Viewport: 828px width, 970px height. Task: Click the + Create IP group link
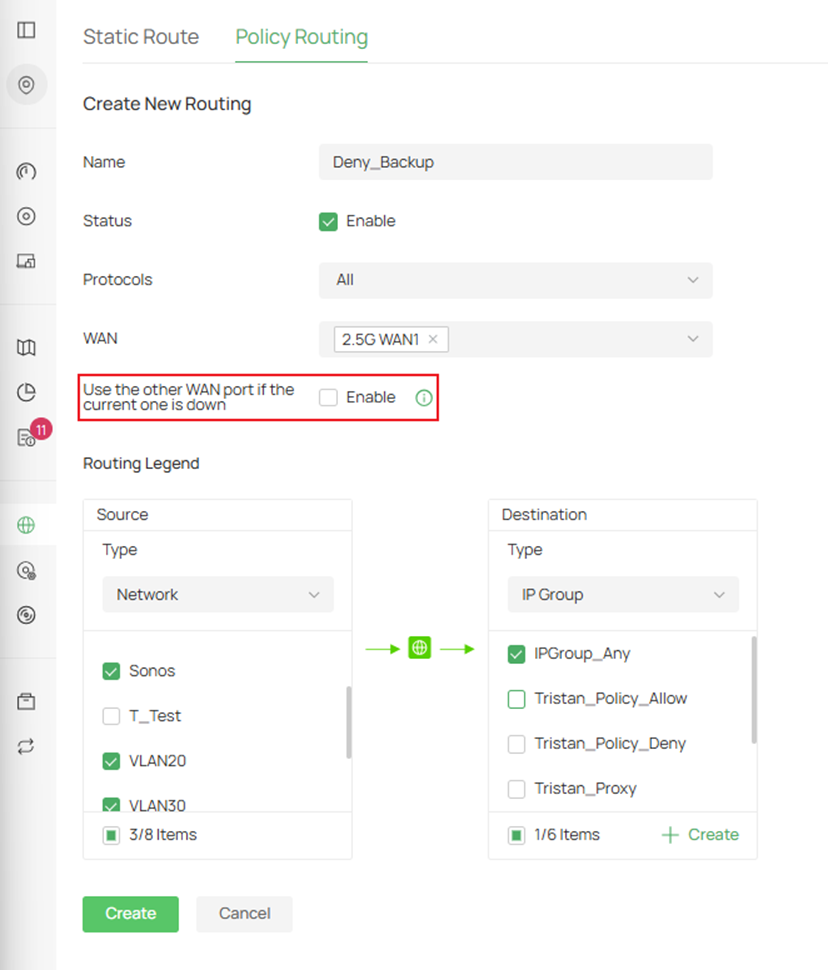pos(701,835)
